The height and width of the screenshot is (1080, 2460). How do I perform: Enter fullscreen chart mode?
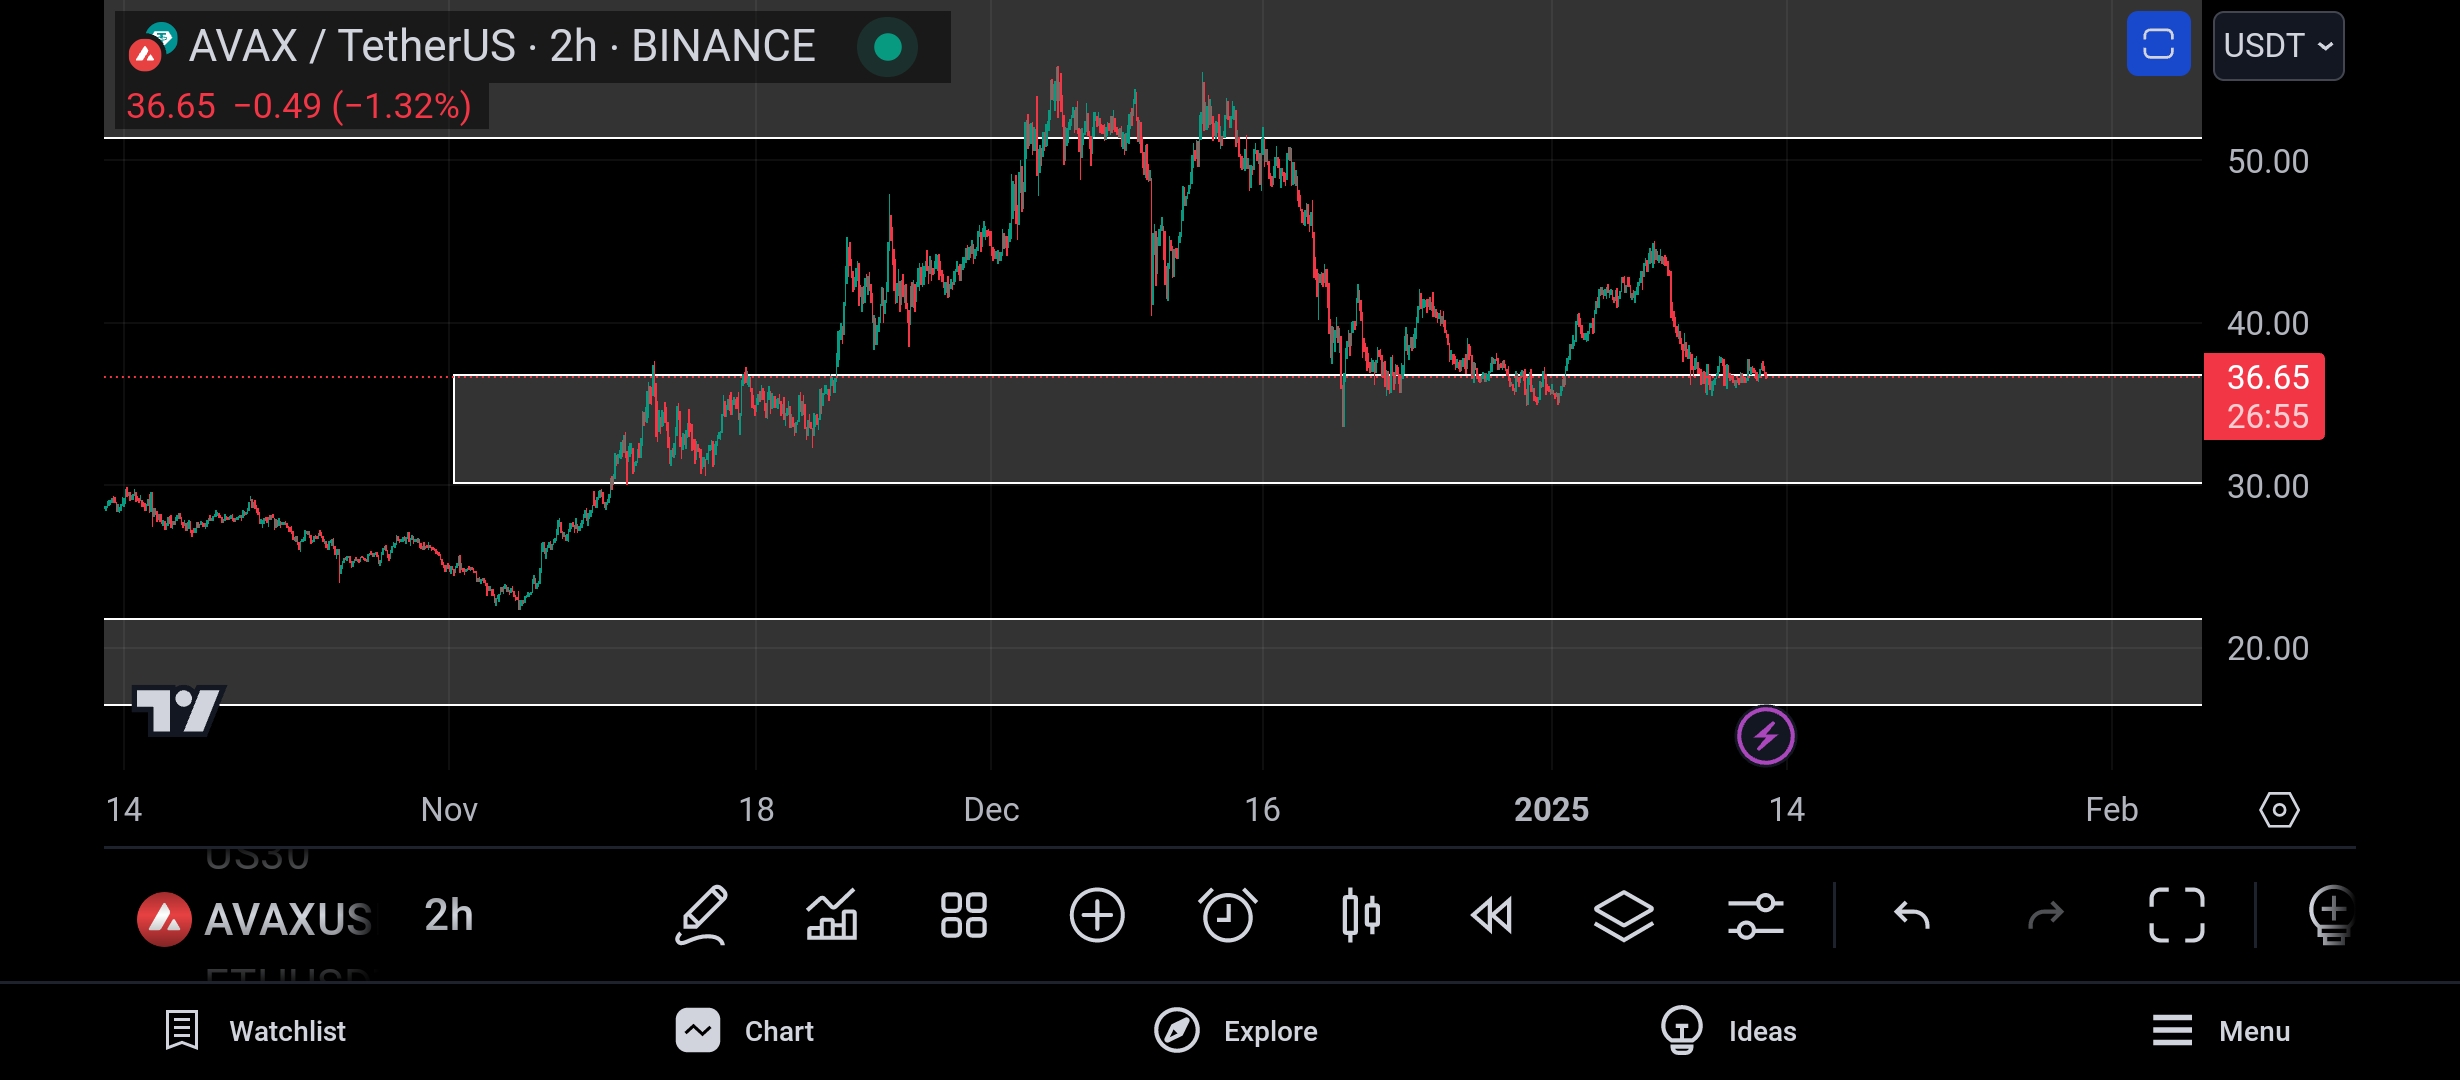[x=2177, y=915]
